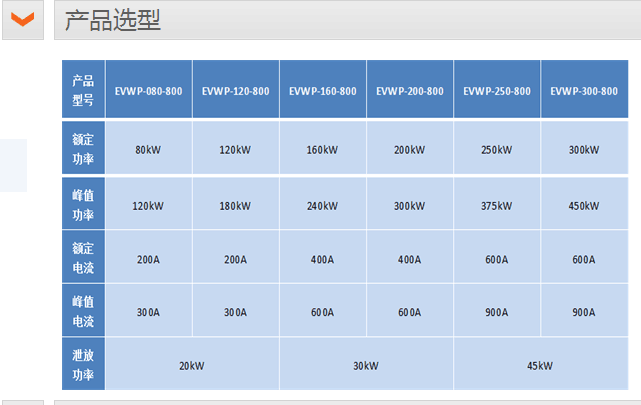Click the 峰值电流 row label
The width and height of the screenshot is (641, 405).
[x=83, y=312]
